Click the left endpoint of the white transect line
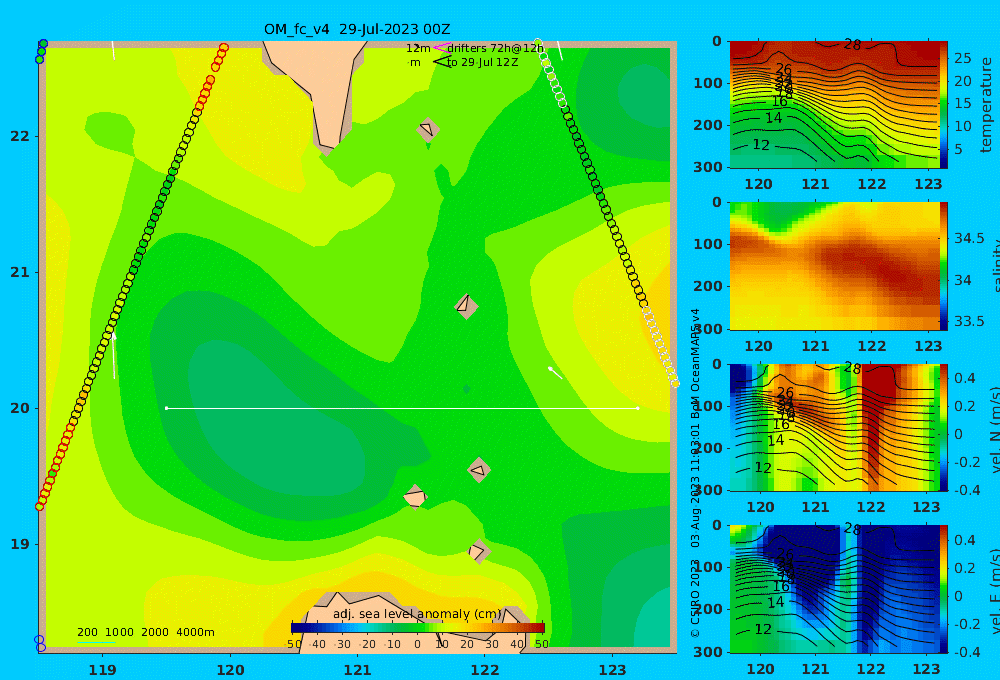 pos(166,408)
